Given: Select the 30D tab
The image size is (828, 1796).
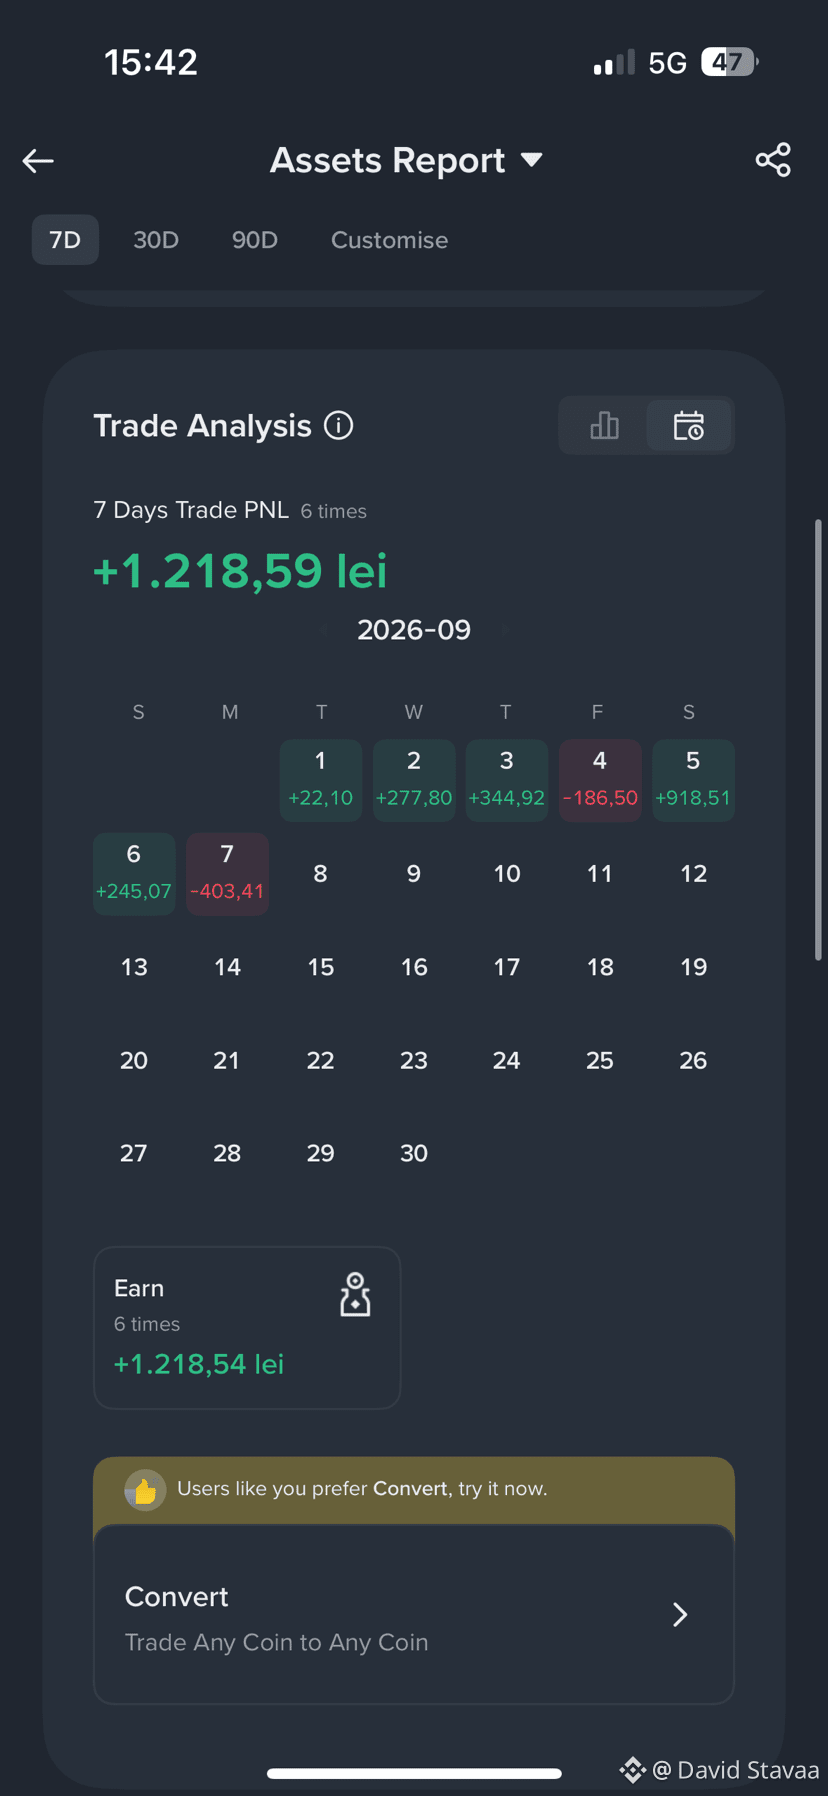Looking at the screenshot, I should (156, 240).
